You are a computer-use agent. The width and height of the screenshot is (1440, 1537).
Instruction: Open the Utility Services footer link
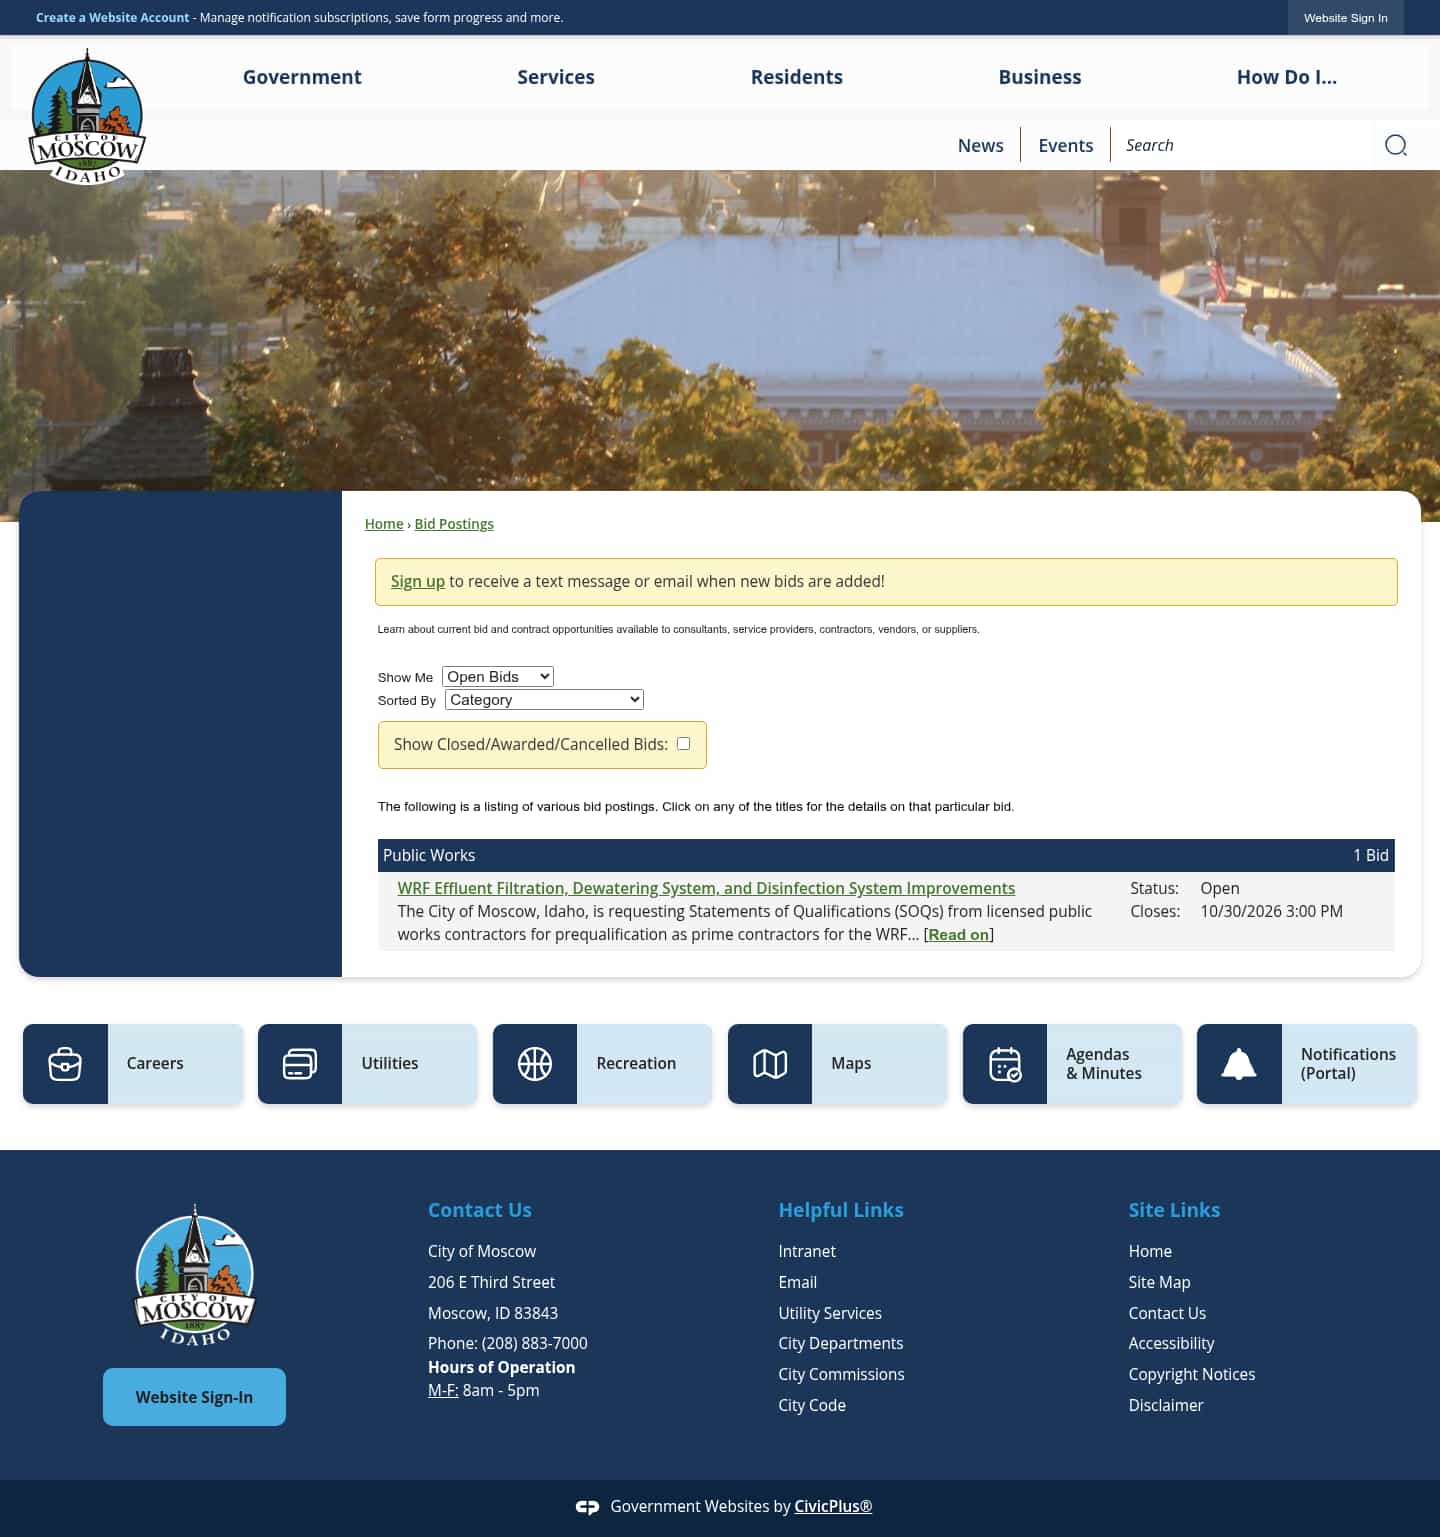tap(830, 1313)
